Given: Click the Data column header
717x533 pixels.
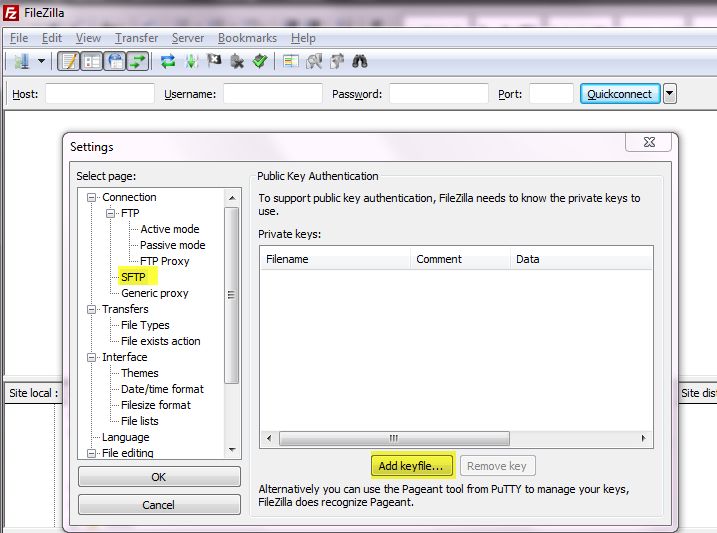Looking at the screenshot, I should point(581,259).
